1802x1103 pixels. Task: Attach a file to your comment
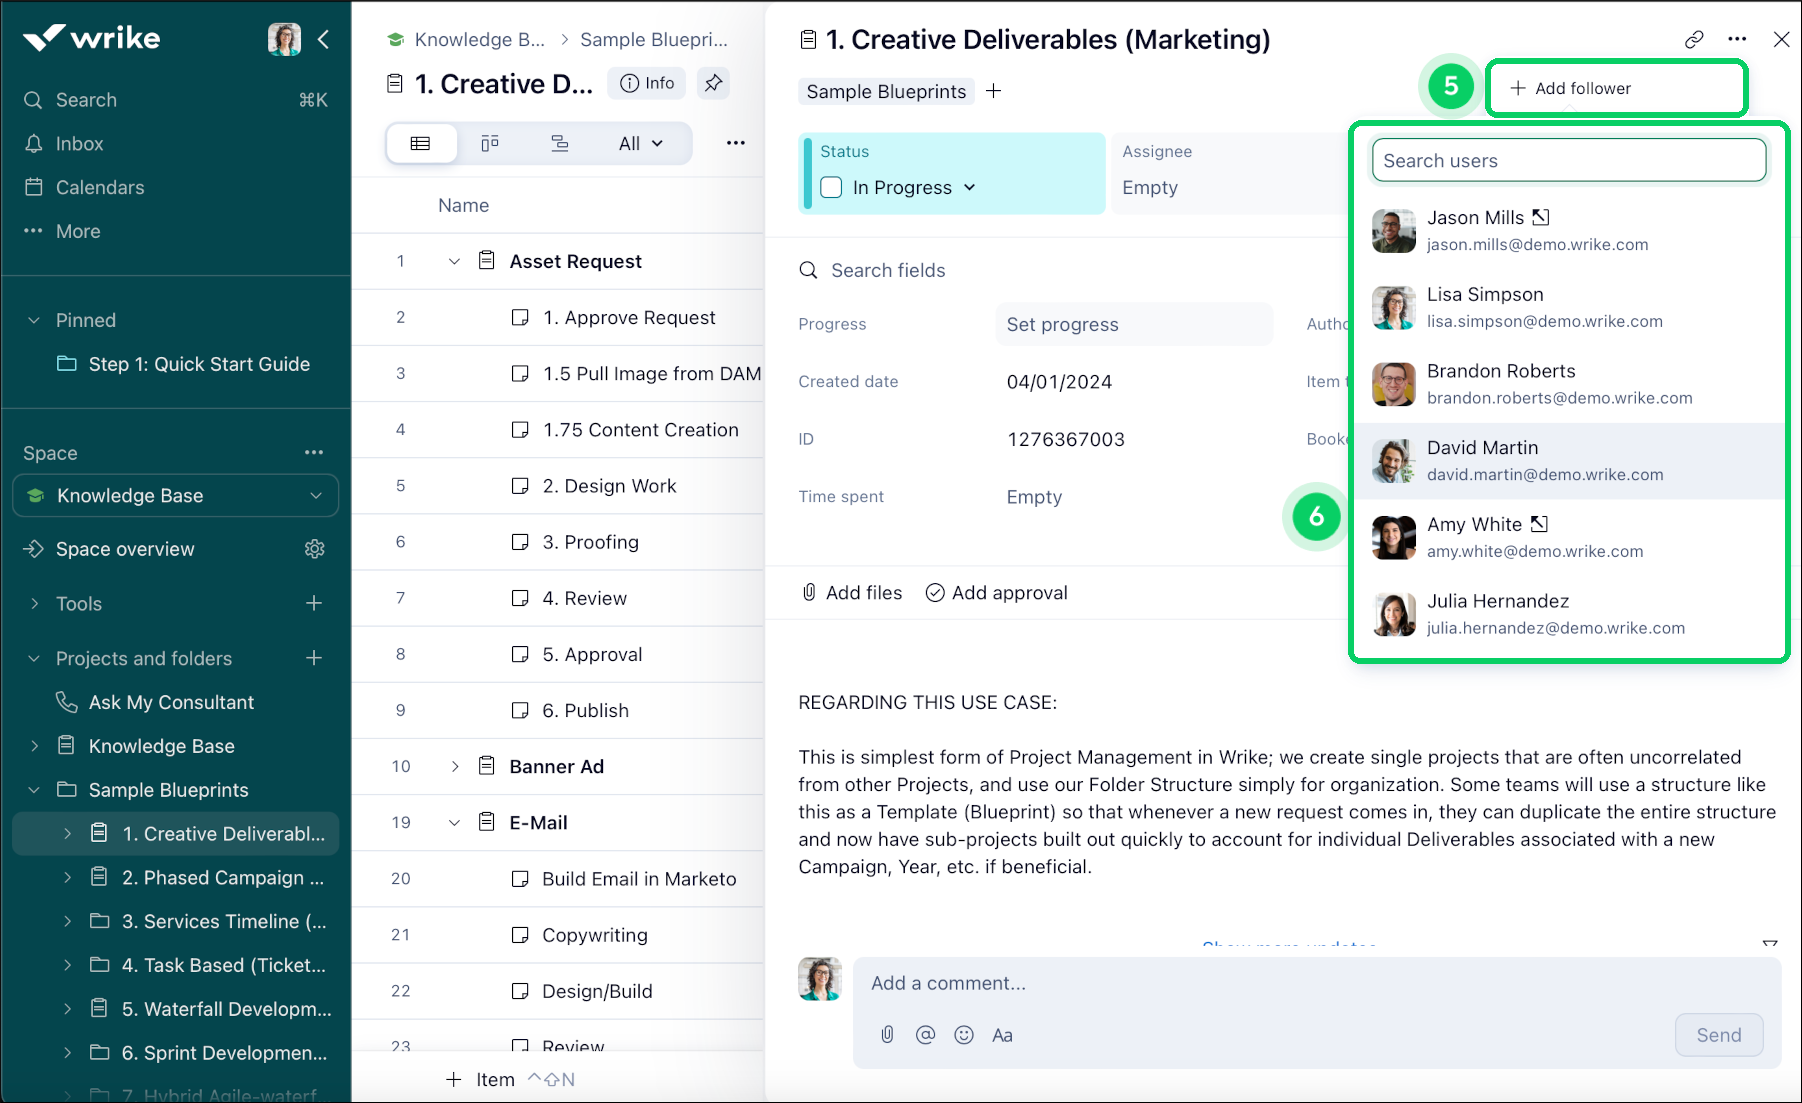[887, 1035]
